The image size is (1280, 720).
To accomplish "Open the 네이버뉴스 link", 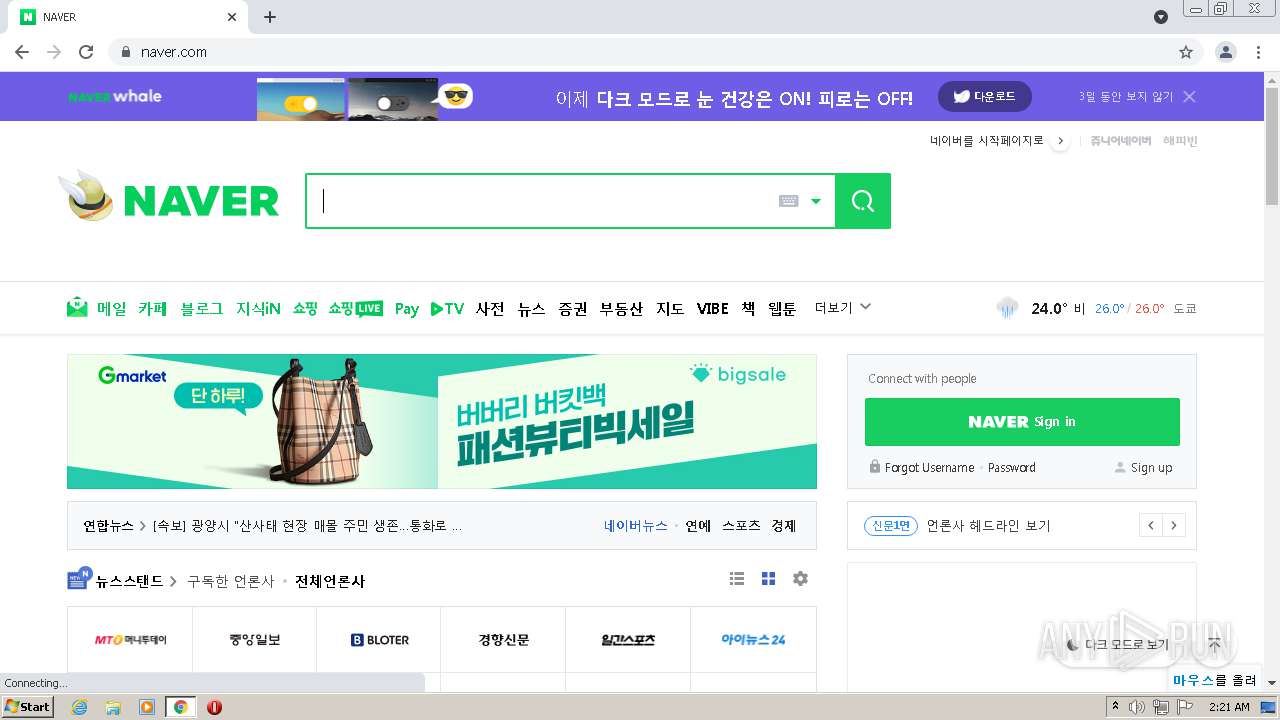I will pos(636,525).
